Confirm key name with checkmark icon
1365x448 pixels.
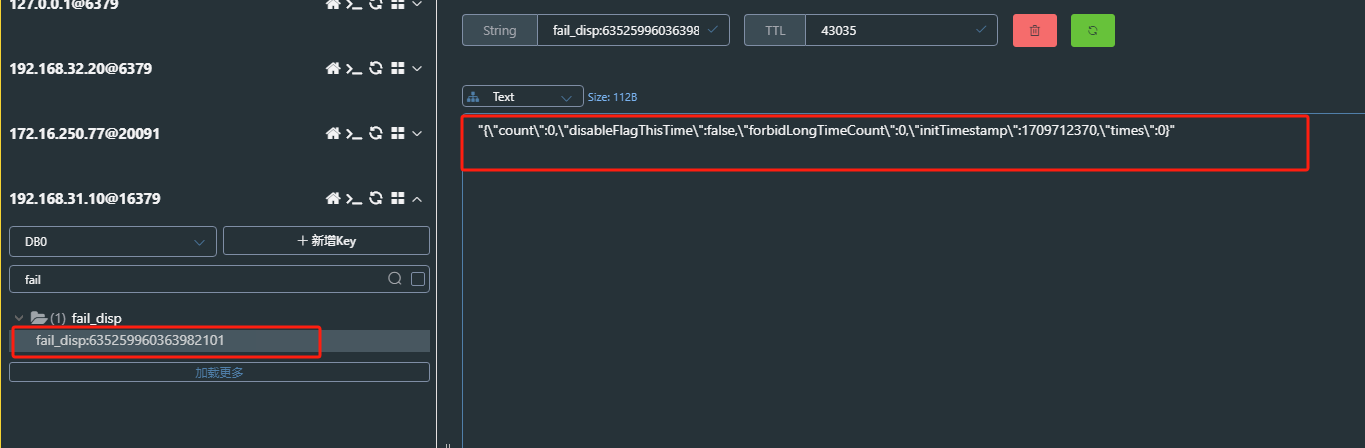[x=712, y=31]
